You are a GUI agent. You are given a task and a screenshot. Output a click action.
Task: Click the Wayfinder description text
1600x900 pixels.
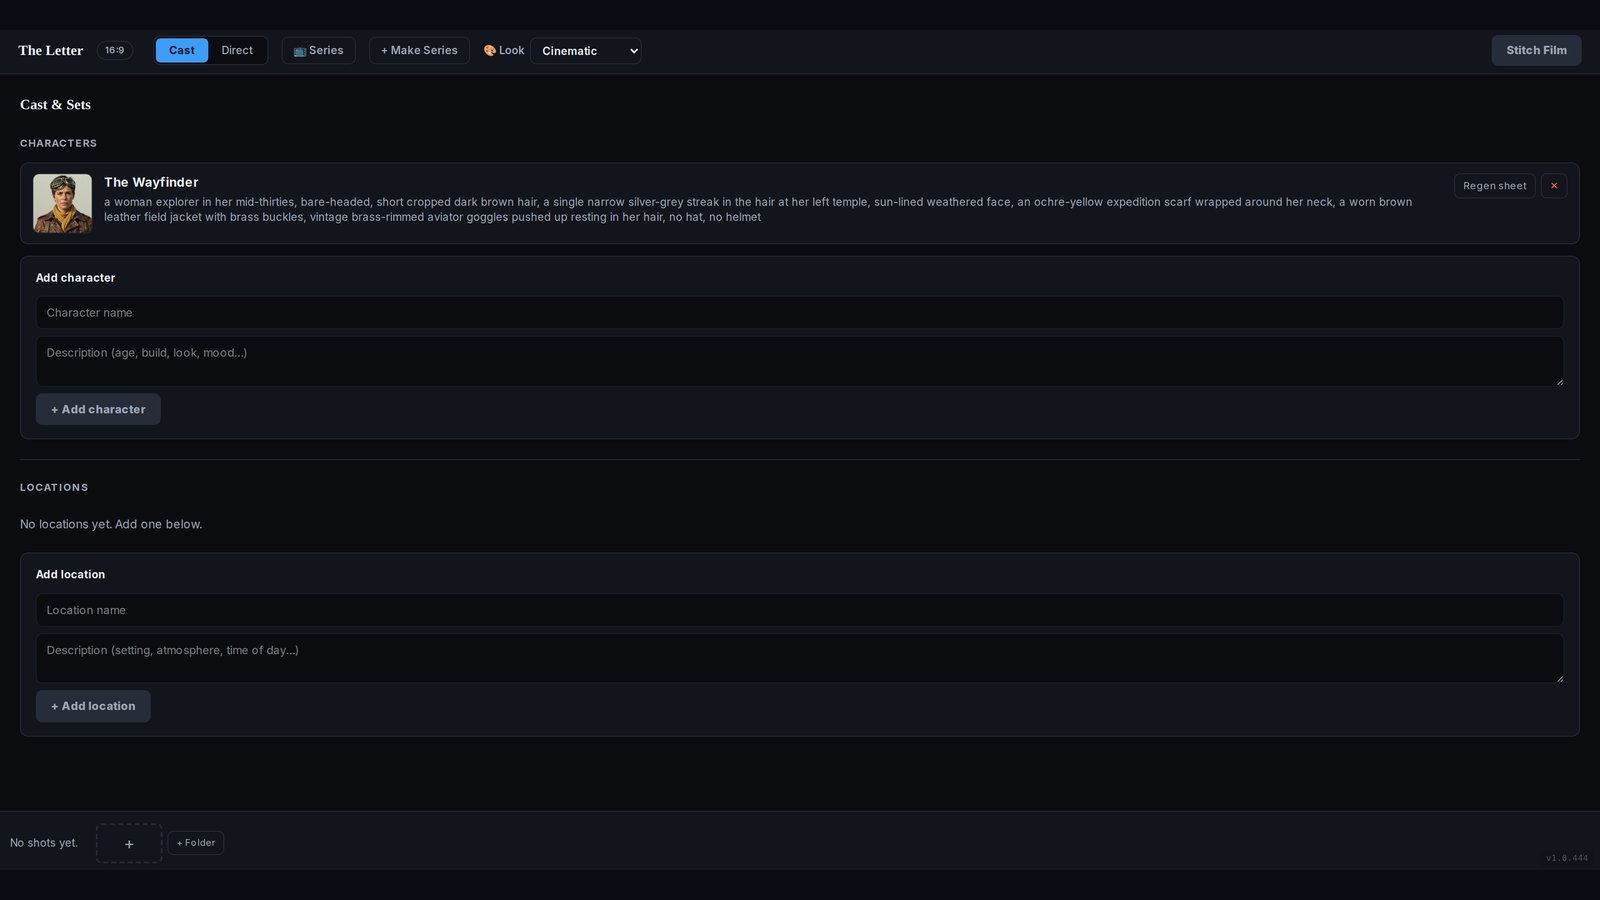758,209
